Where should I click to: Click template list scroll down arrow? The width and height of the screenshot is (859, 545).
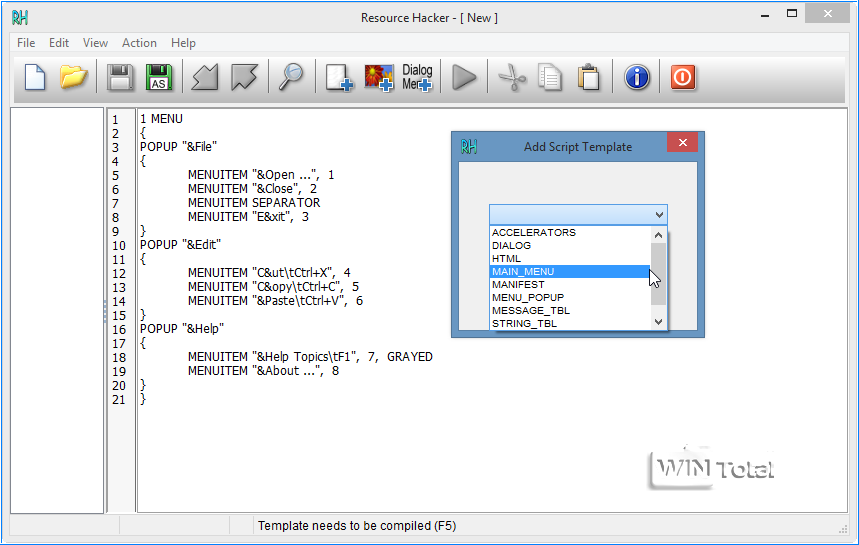tap(658, 322)
